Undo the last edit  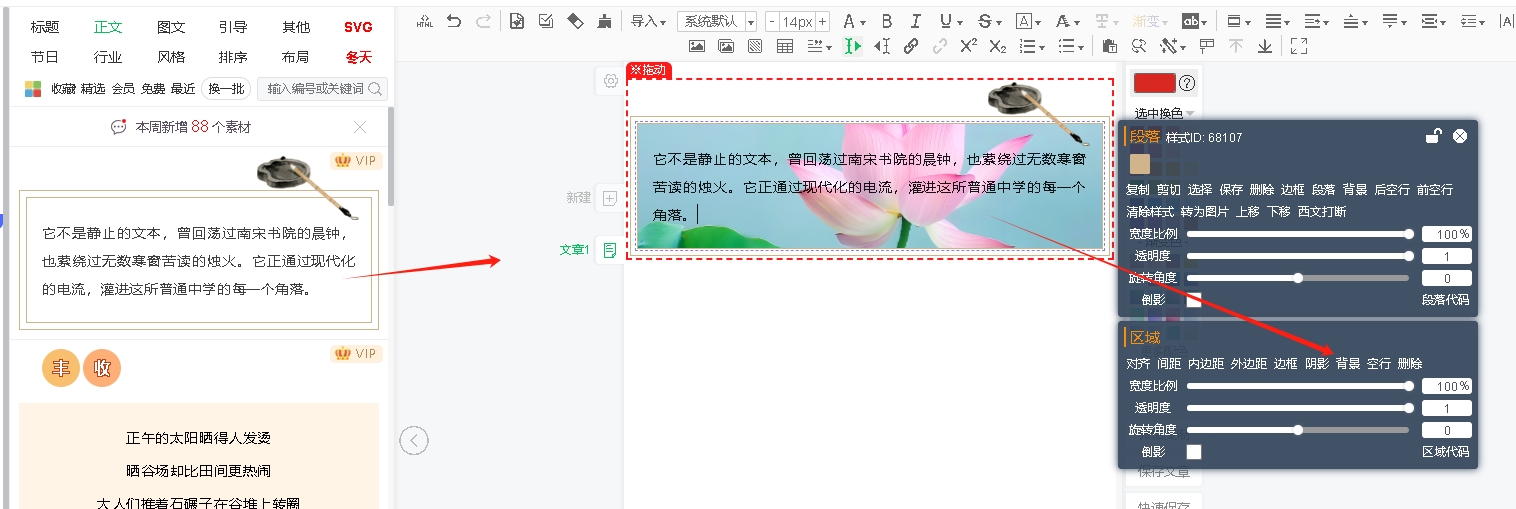[x=454, y=21]
